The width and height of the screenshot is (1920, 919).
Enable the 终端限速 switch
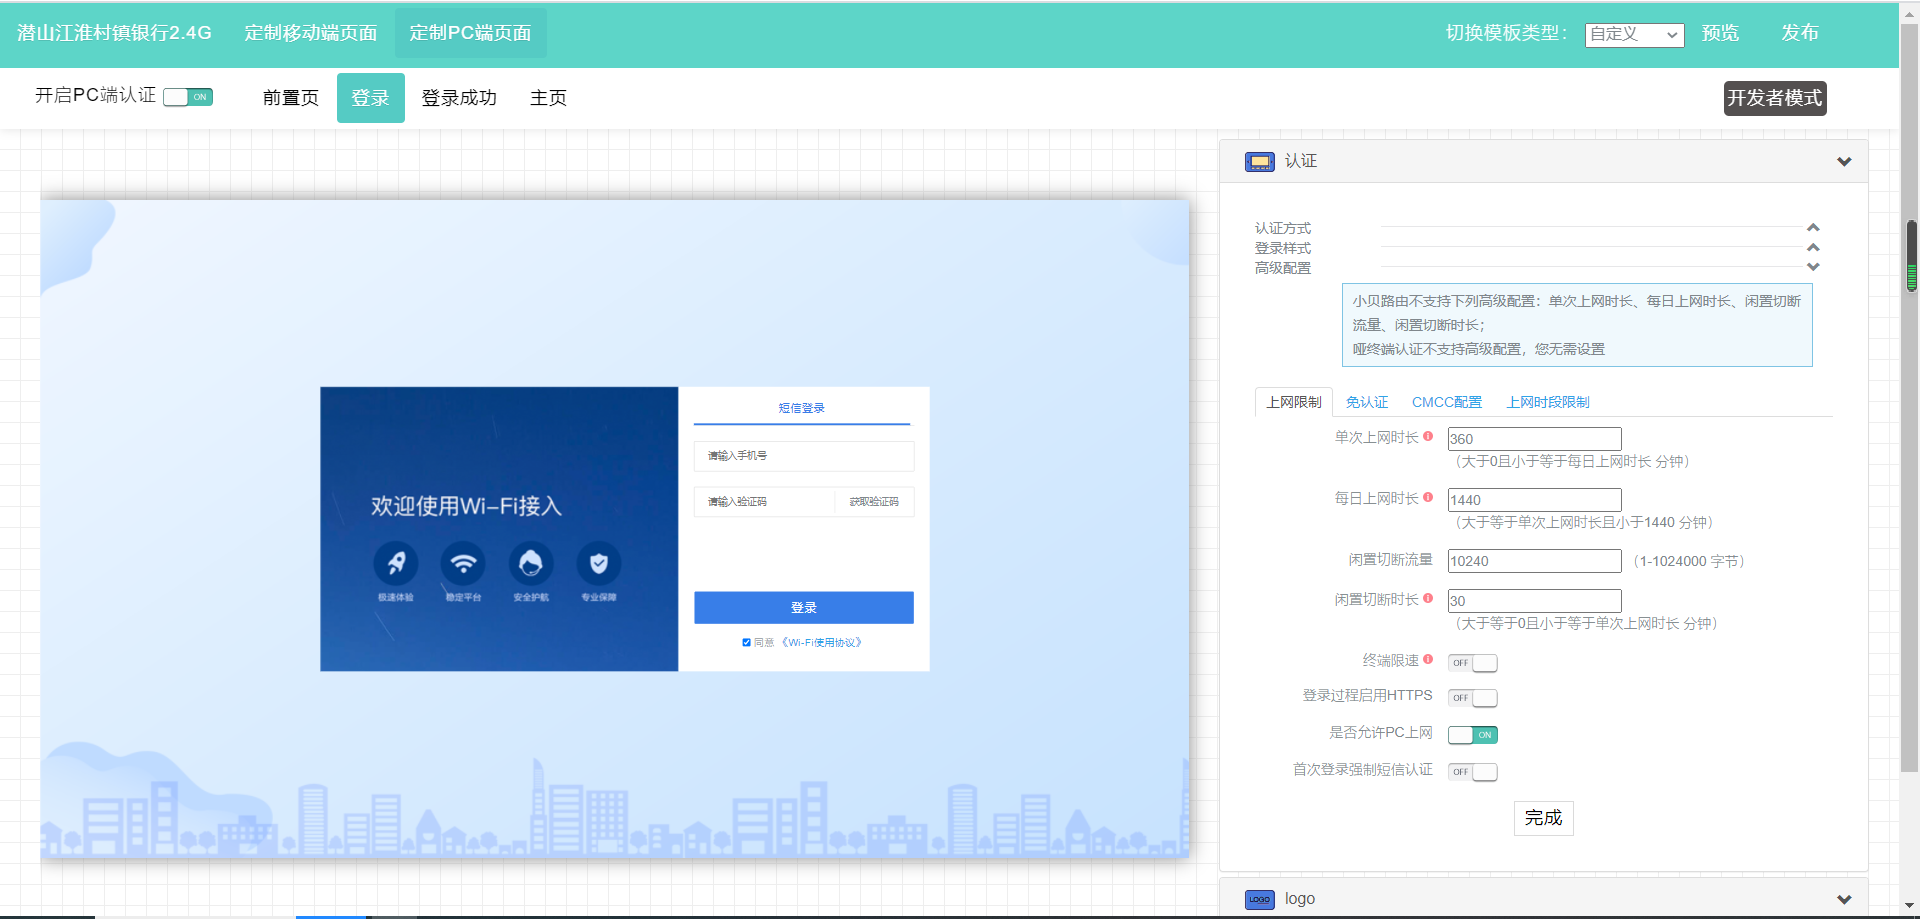coord(1472,663)
